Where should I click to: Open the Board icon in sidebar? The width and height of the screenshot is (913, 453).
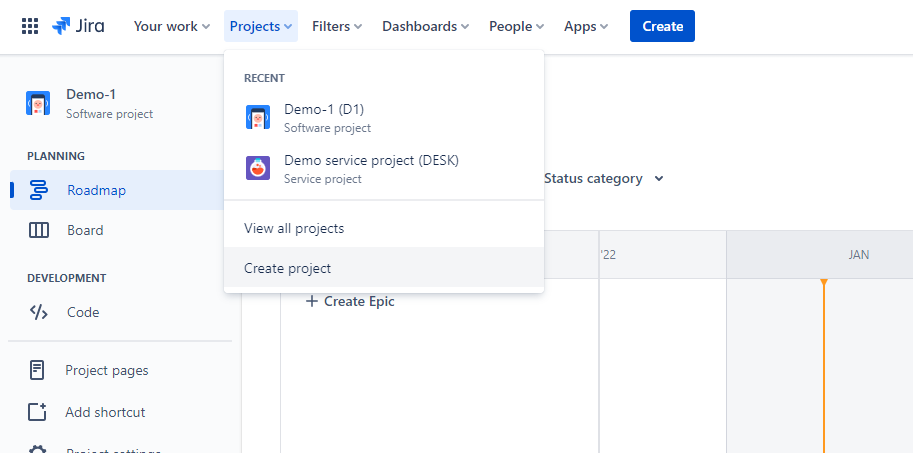pyautogui.click(x=39, y=230)
